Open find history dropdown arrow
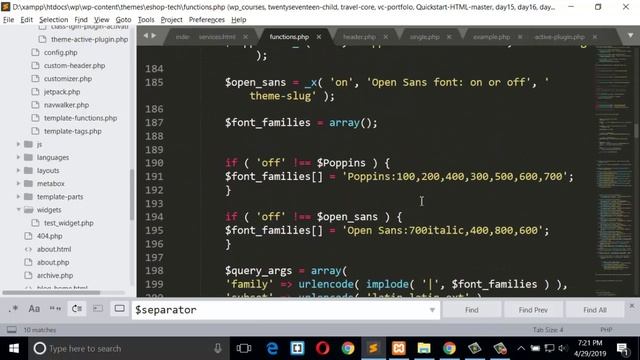The image size is (640, 360). 432,310
